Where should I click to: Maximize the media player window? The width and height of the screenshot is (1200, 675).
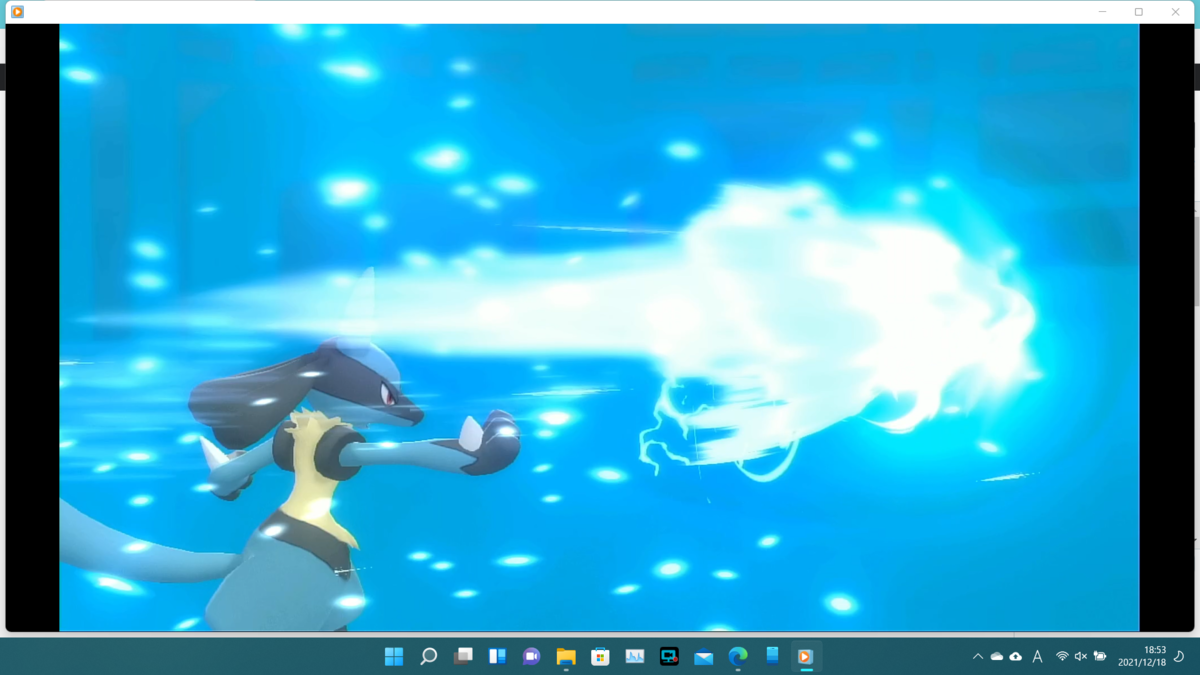1138,12
